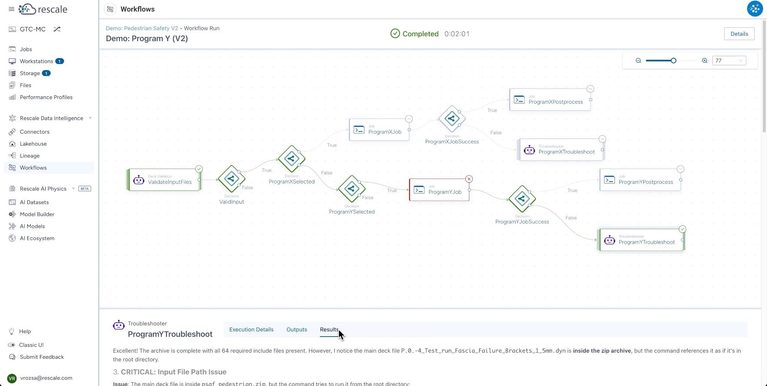Select the ProgramXTroubleshoot node
The image size is (767, 386).
[x=561, y=150]
